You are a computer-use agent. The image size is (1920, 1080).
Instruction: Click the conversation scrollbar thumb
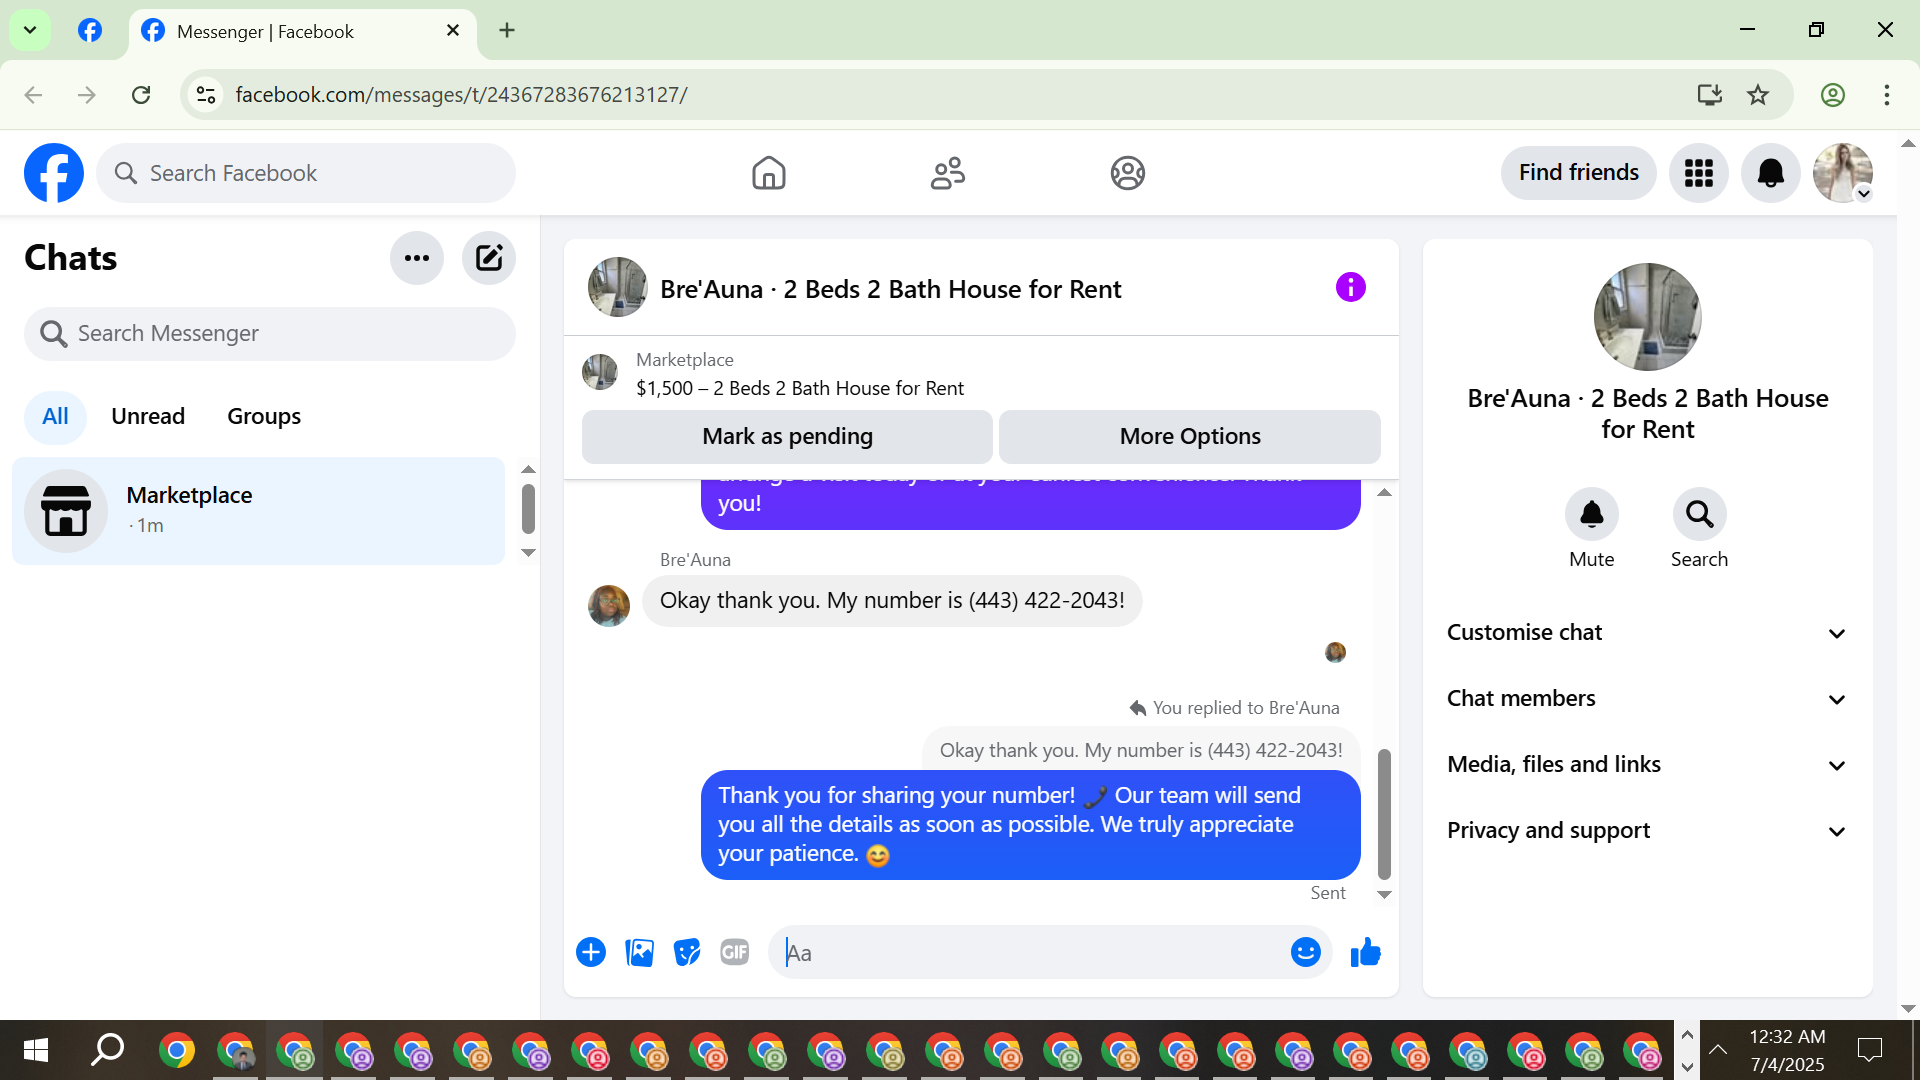[x=1384, y=812]
